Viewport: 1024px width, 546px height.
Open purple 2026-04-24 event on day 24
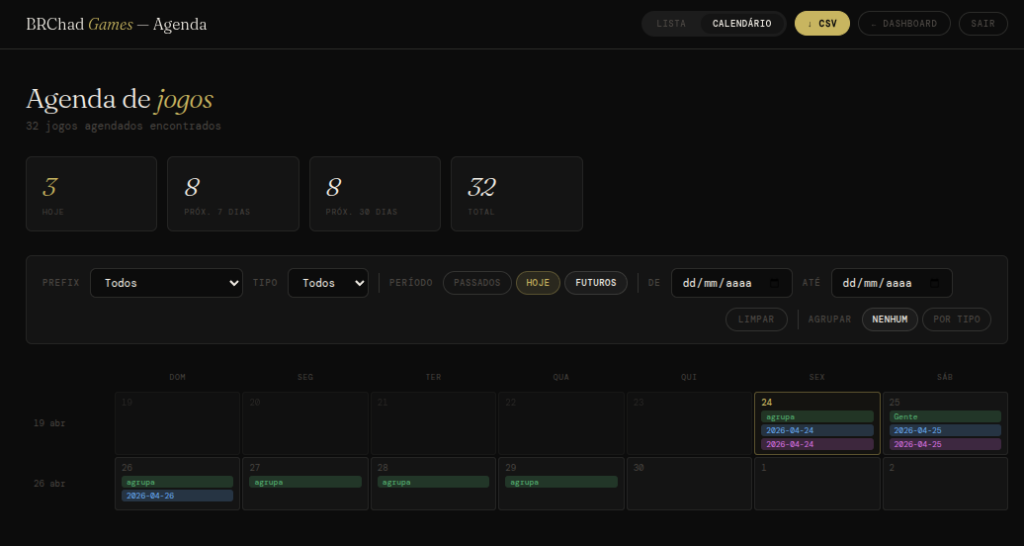(816, 444)
